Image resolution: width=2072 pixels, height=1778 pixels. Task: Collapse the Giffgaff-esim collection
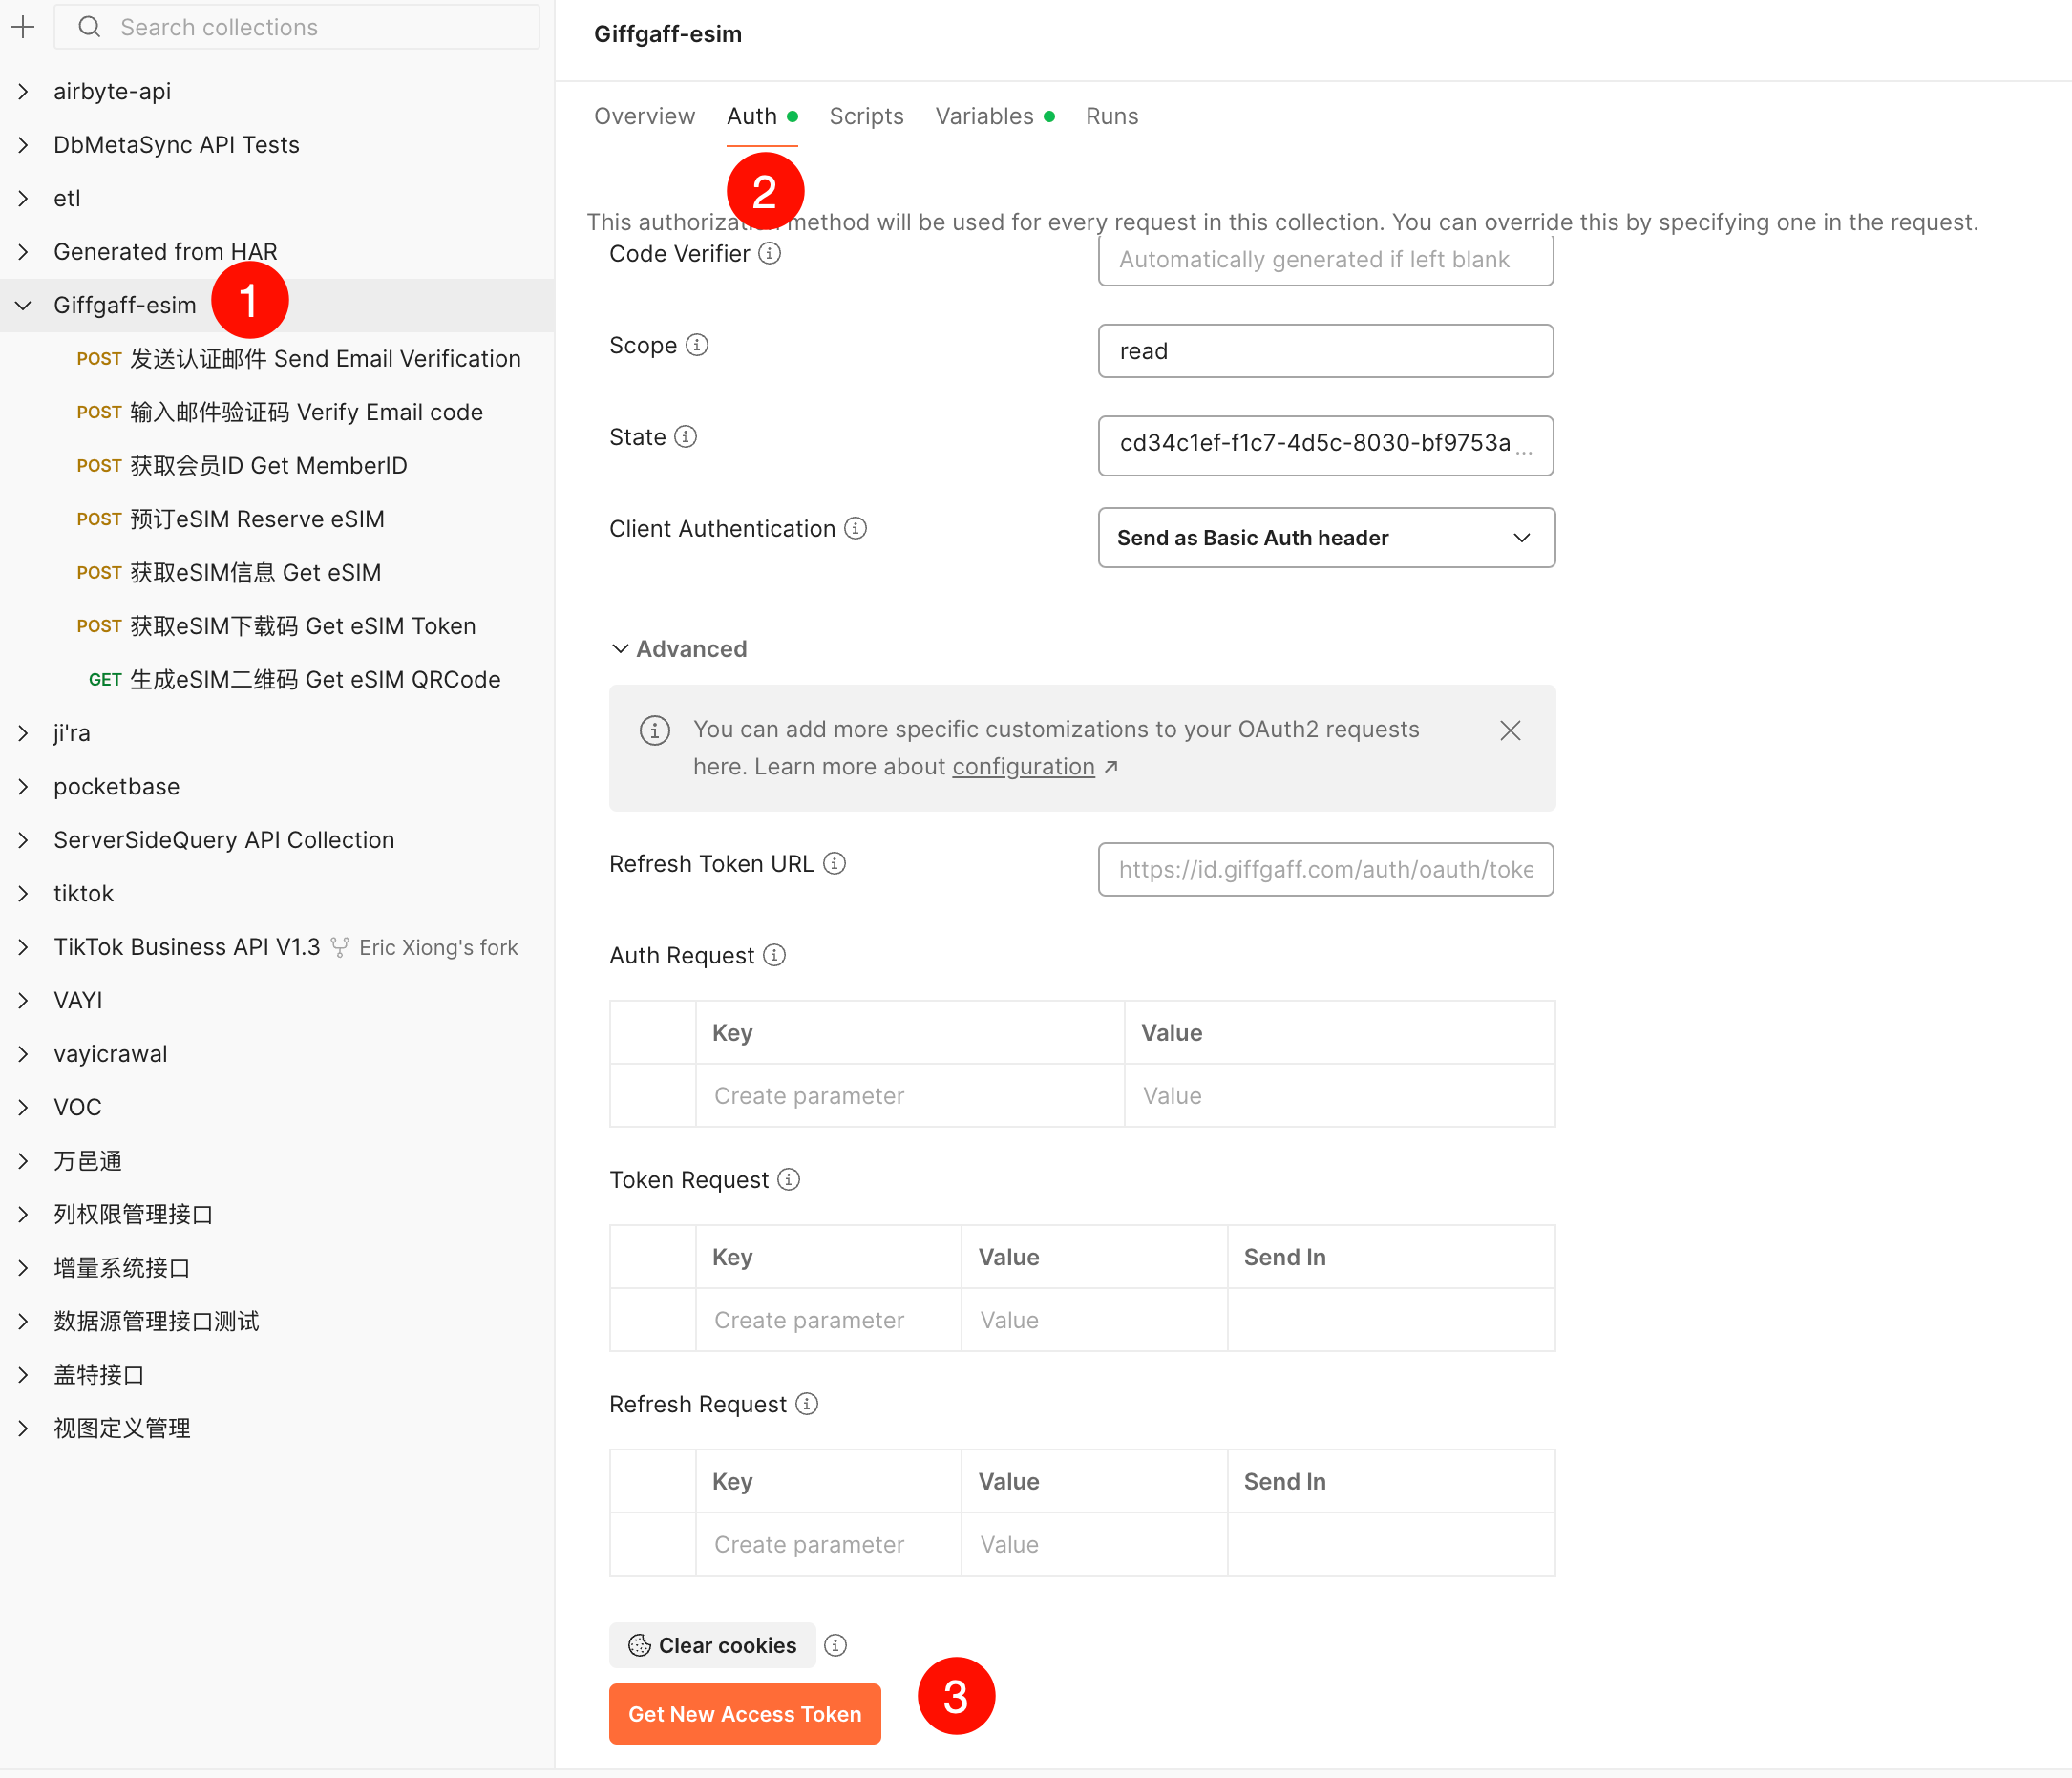(24, 305)
